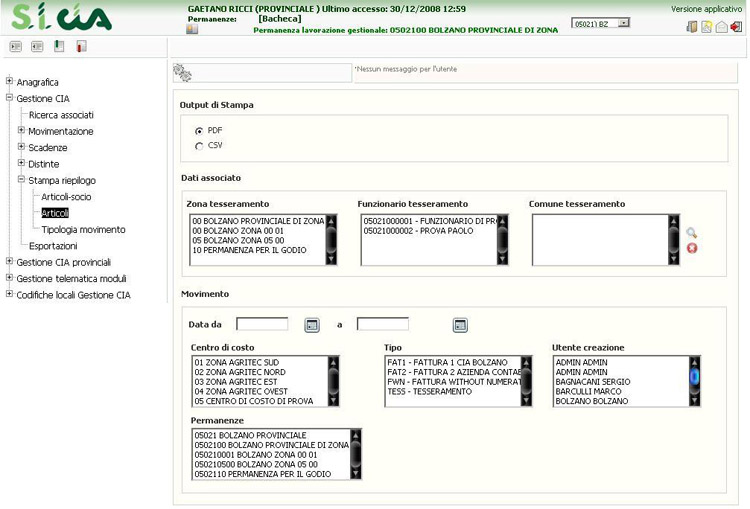Select PDF output radio button
Screen dimensions: 750x509
(x=199, y=131)
